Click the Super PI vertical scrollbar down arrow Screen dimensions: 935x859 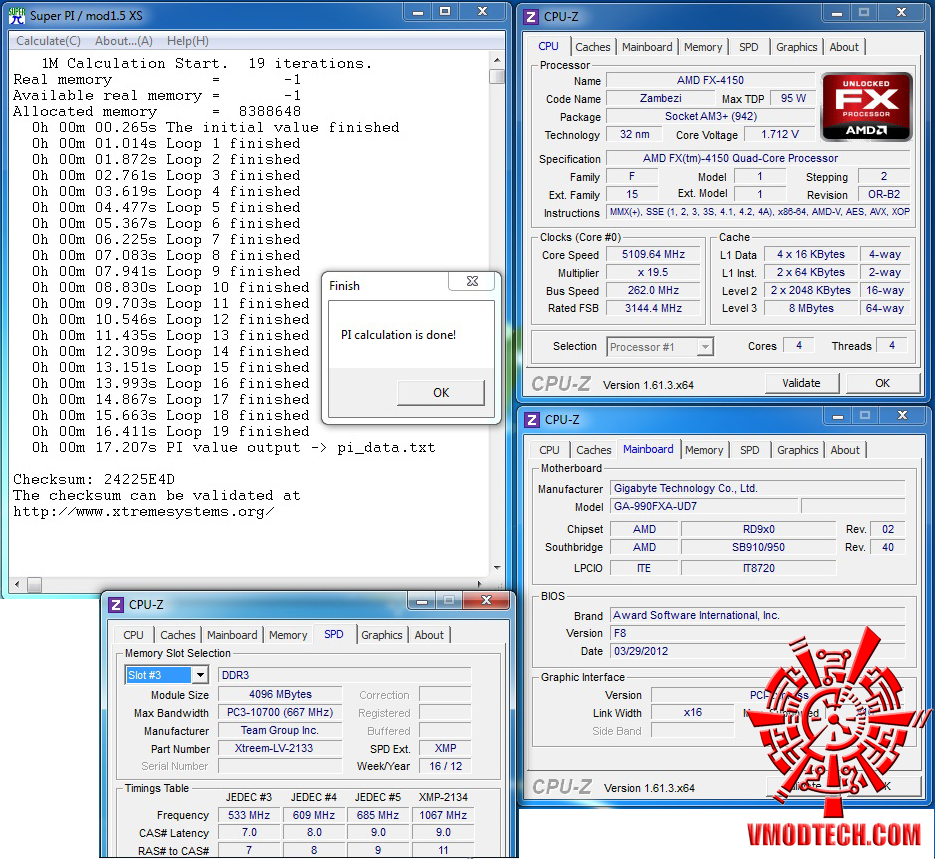pos(497,568)
